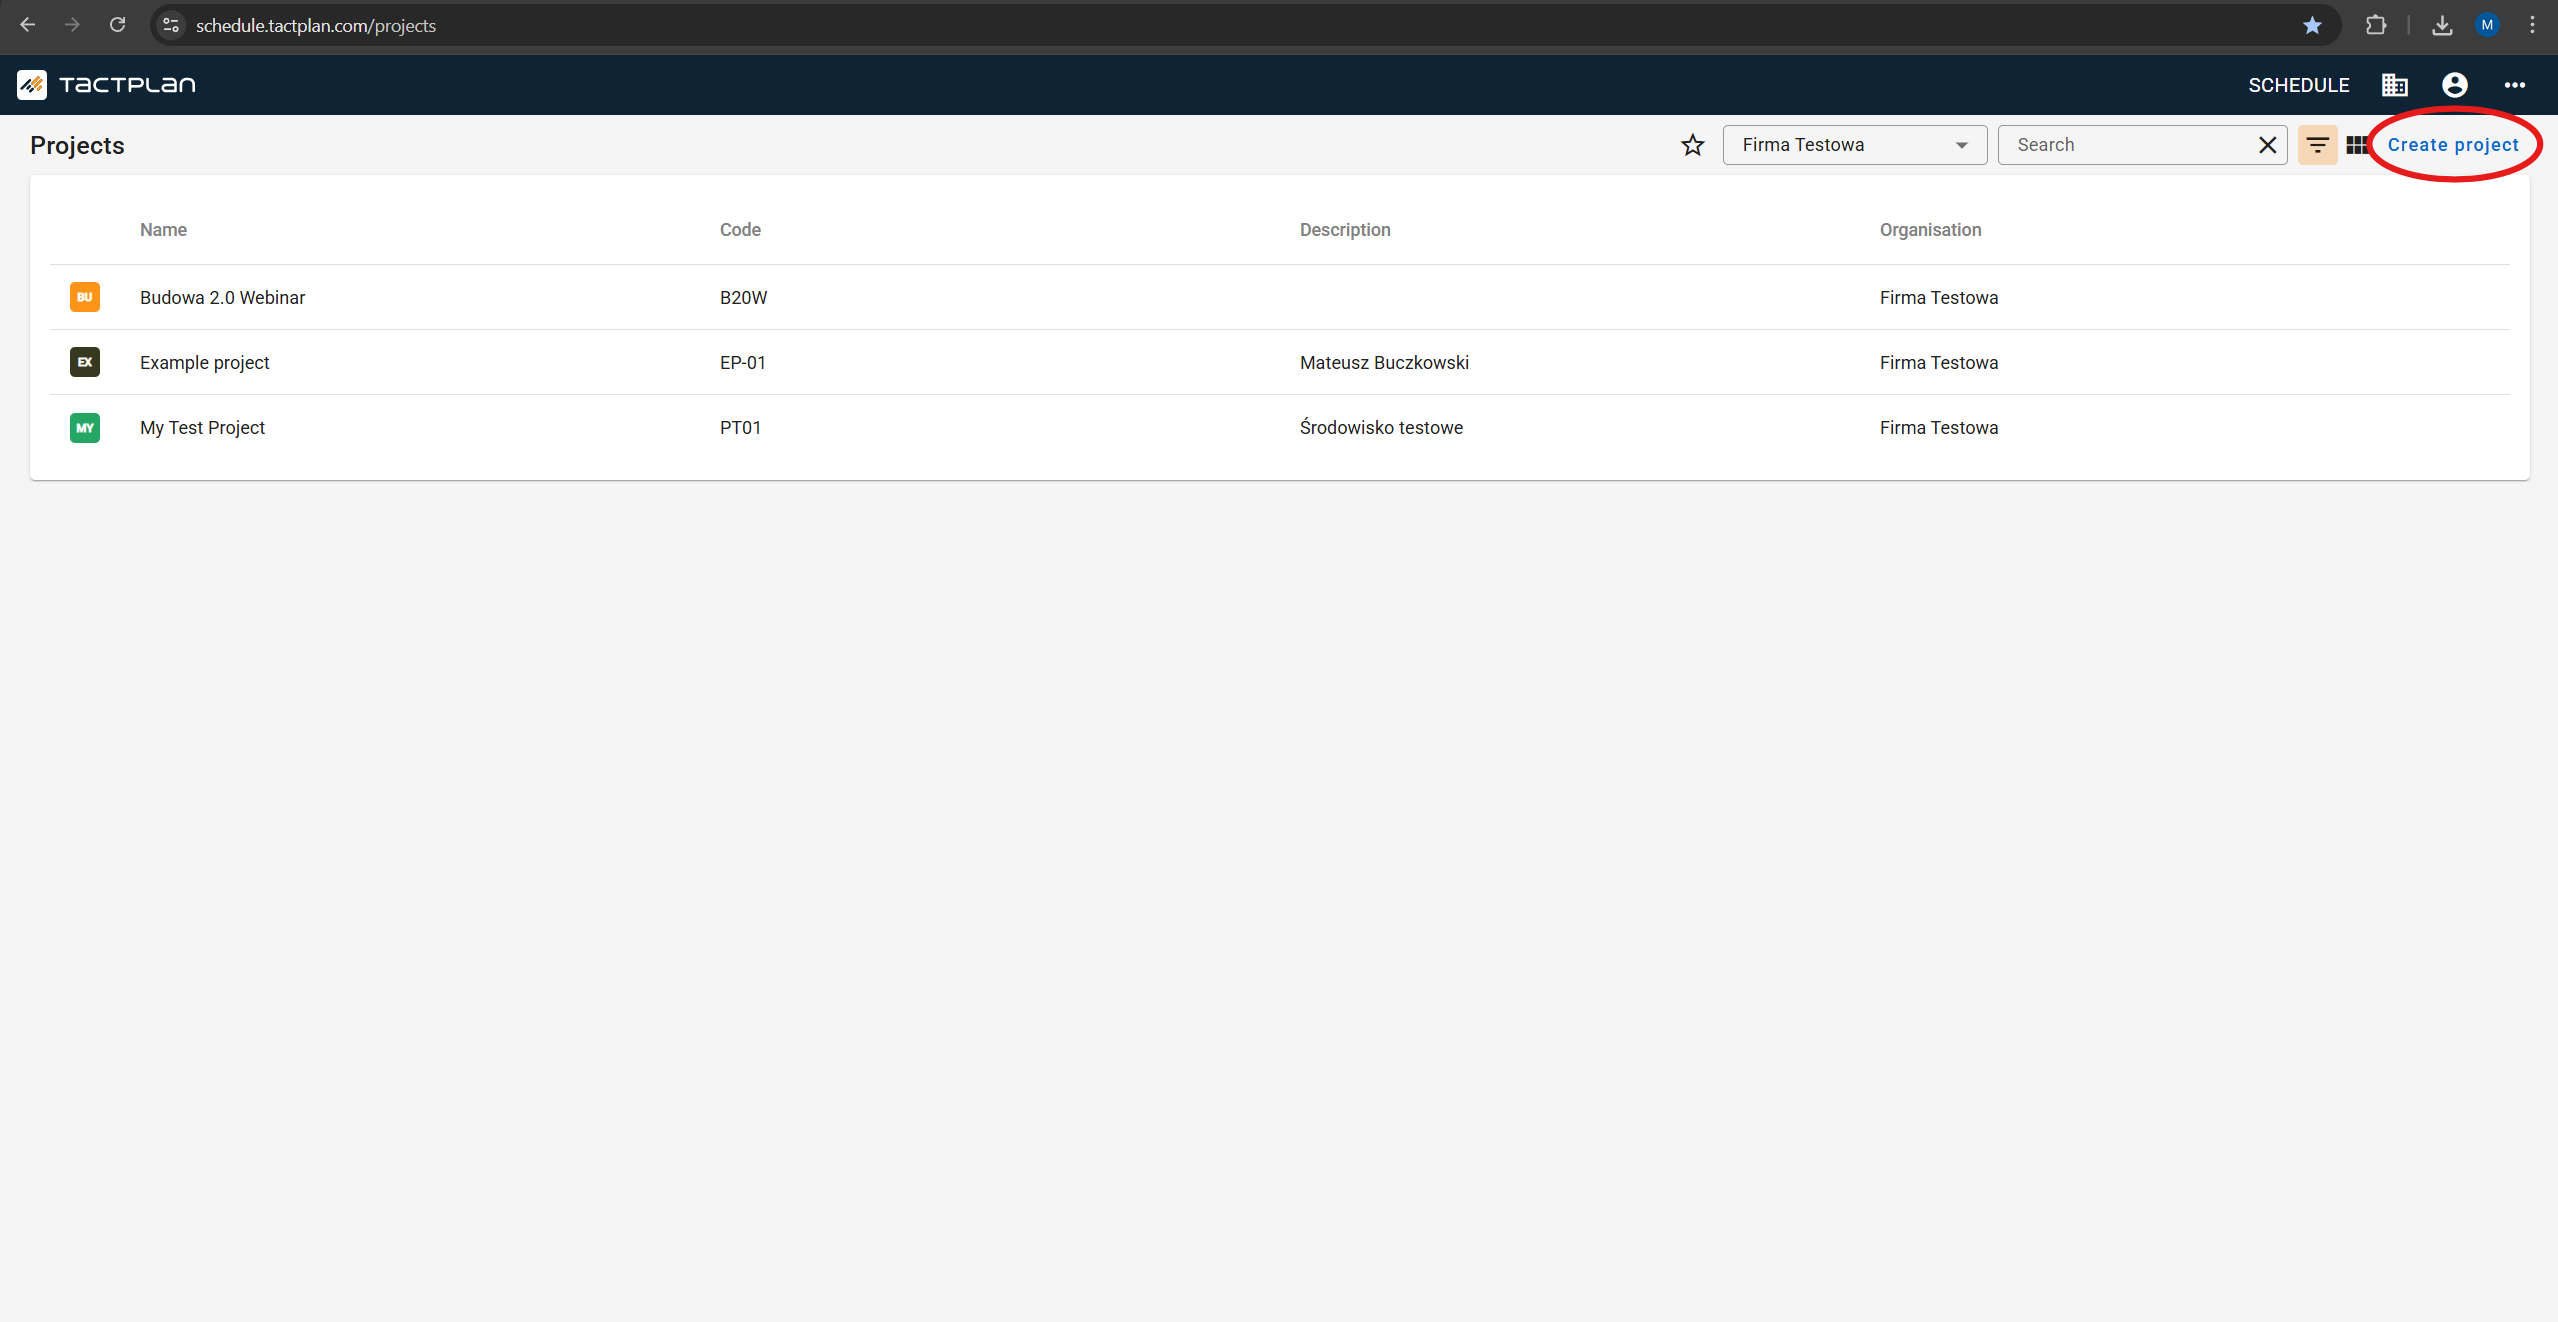2558x1322 pixels.
Task: Expand the Firma Testowa organisation dropdown
Action: (x=1855, y=145)
